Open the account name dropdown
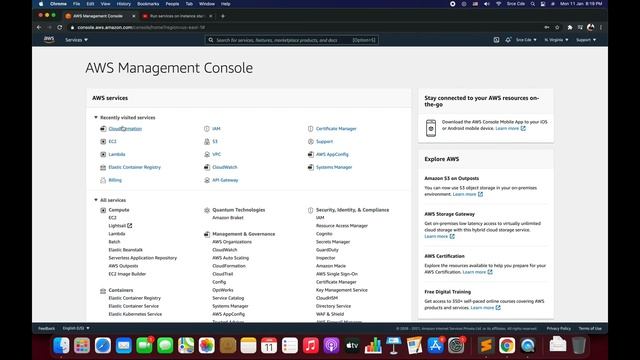This screenshot has height=360, width=640. [x=526, y=40]
